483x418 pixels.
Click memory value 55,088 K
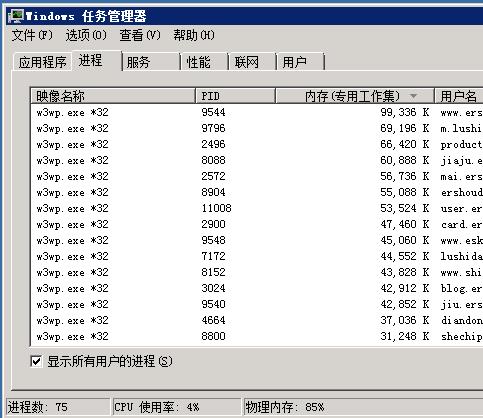point(405,192)
